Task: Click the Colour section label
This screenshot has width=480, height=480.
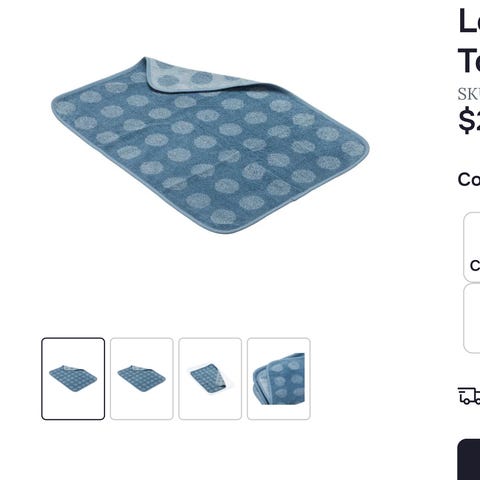Action: tap(469, 180)
